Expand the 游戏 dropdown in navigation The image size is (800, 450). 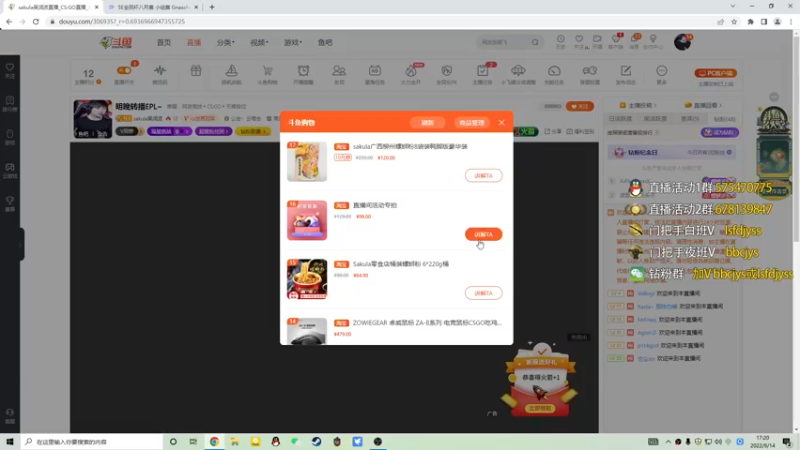click(x=293, y=42)
